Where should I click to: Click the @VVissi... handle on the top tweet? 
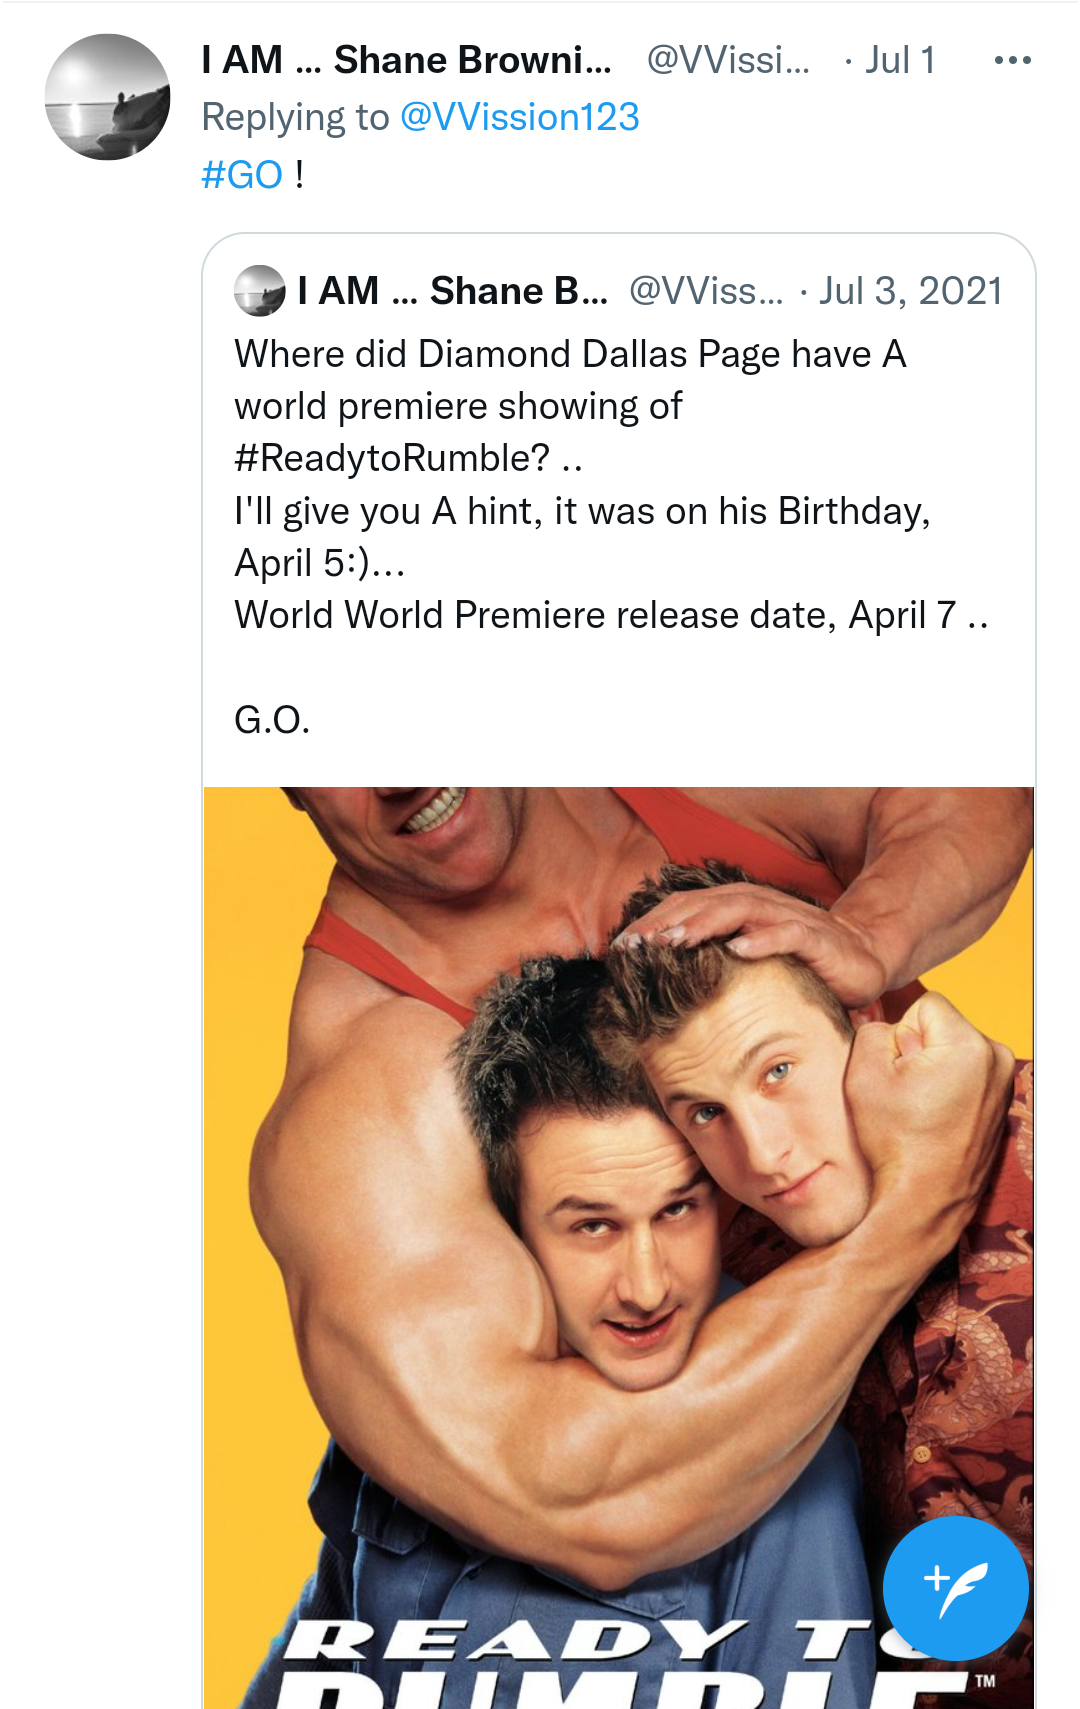(728, 61)
